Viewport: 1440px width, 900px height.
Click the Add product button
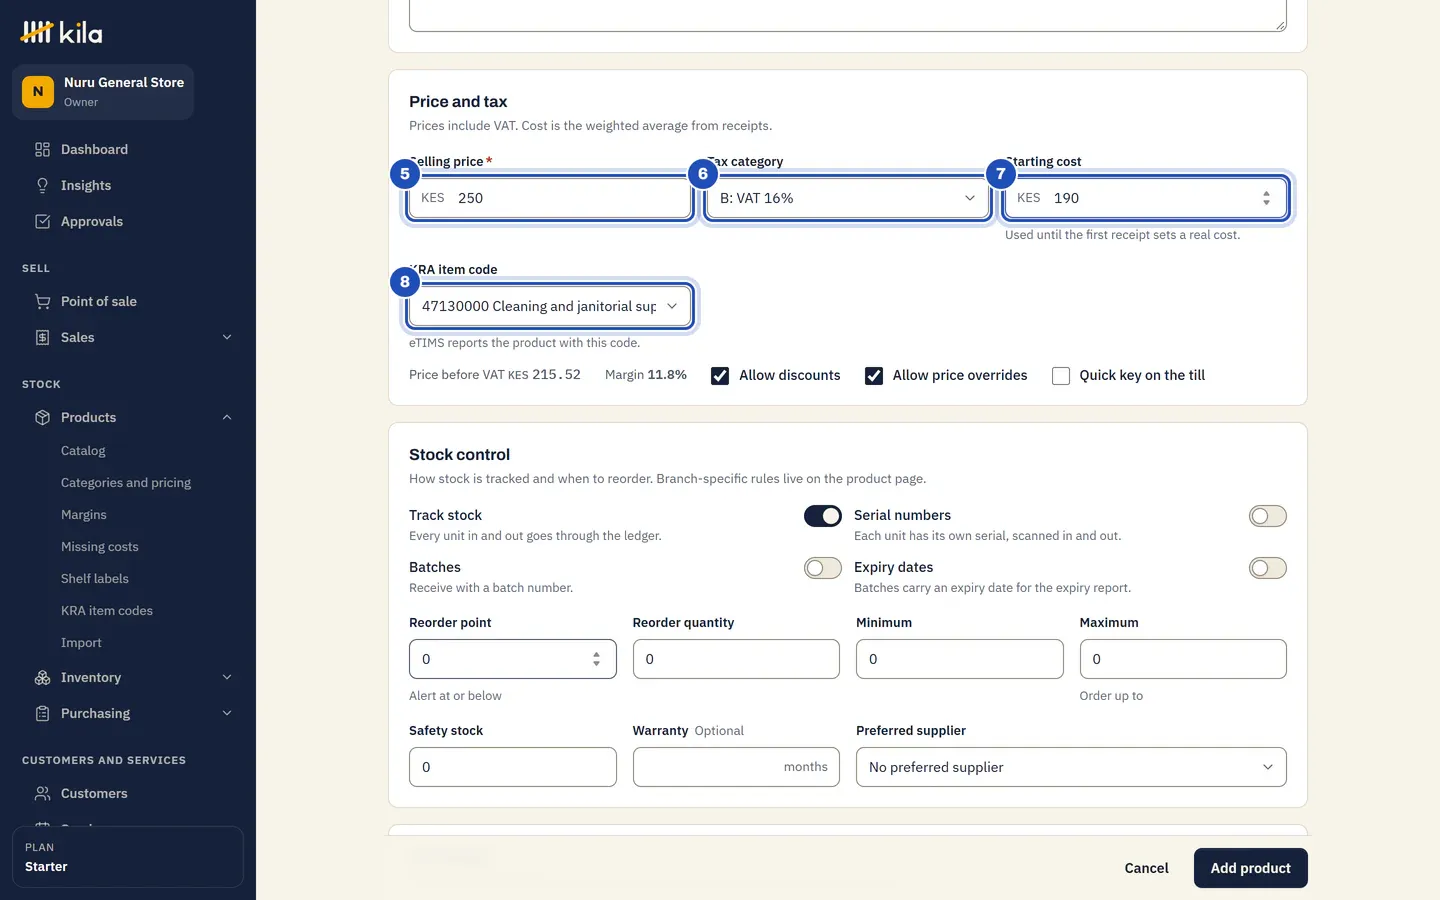[1250, 868]
